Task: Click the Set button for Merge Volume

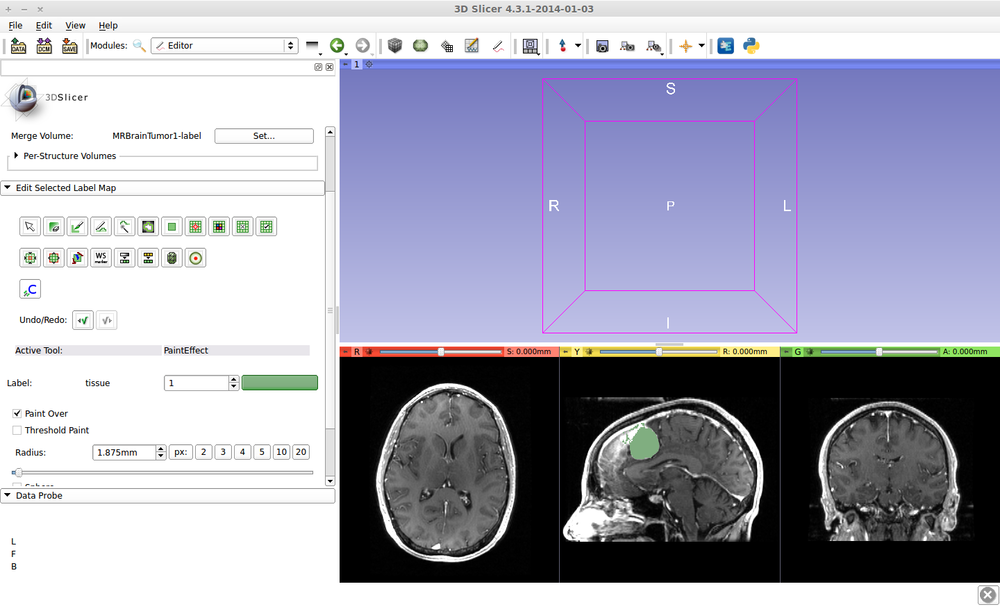Action: click(264, 135)
